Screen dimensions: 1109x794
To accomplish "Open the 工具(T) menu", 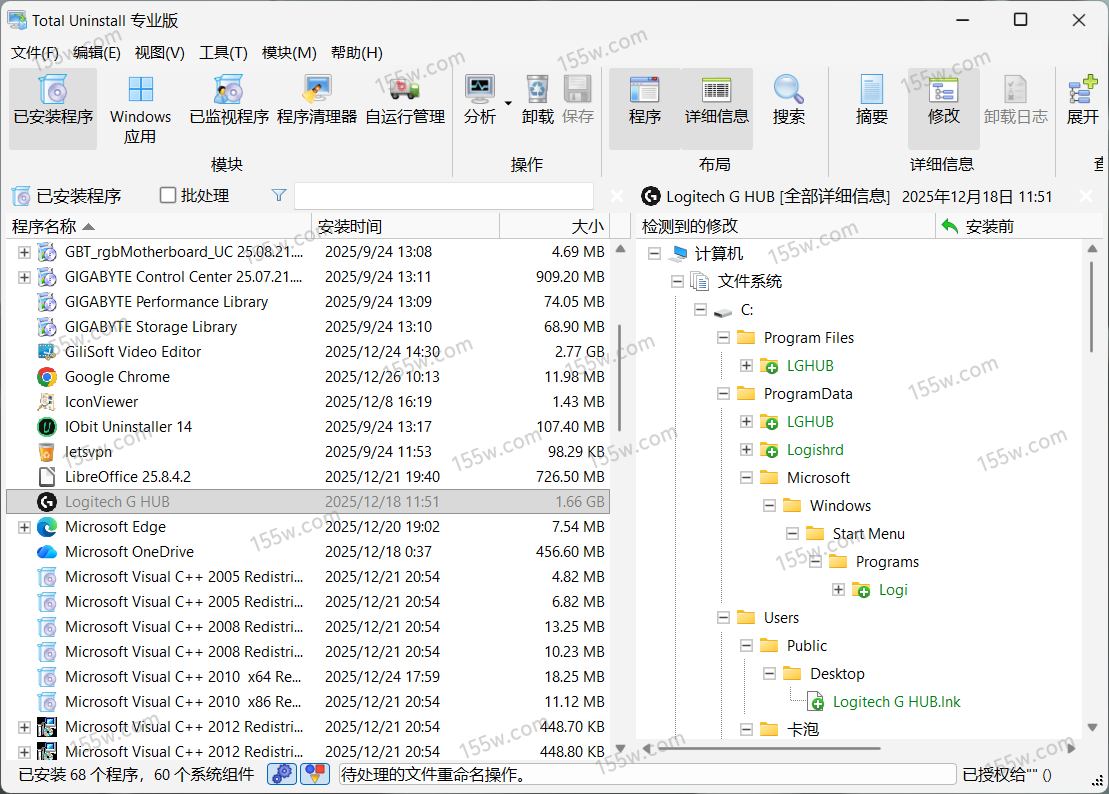I will pyautogui.click(x=223, y=53).
